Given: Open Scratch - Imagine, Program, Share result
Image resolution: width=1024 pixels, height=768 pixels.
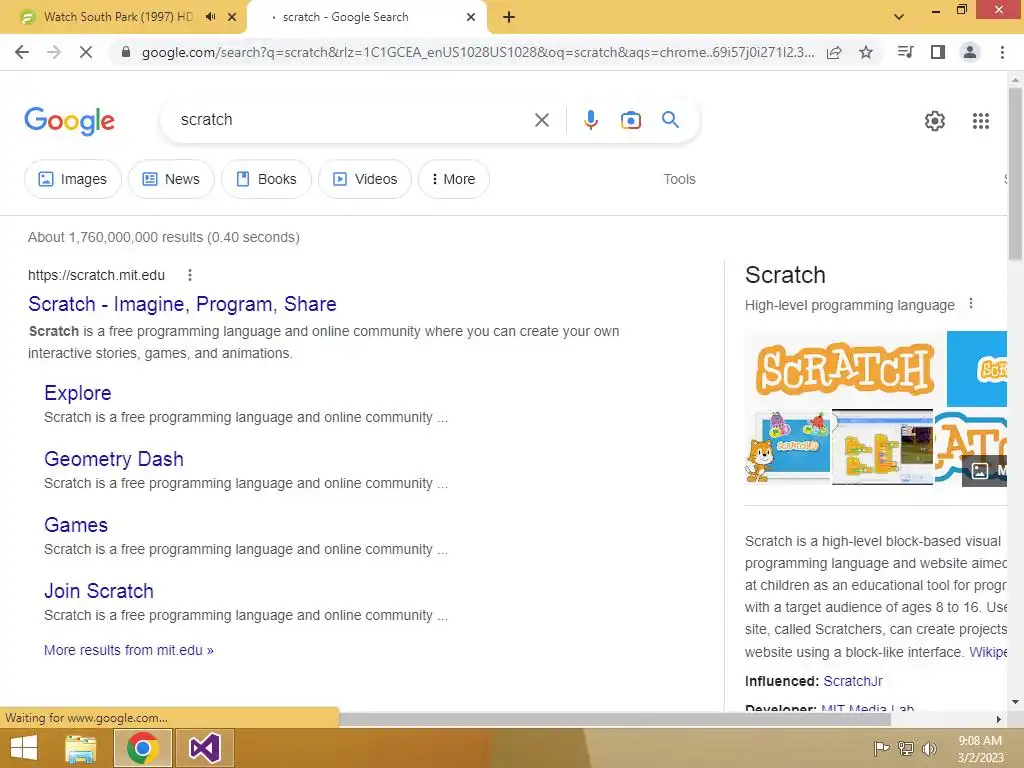Looking at the screenshot, I should point(182,304).
